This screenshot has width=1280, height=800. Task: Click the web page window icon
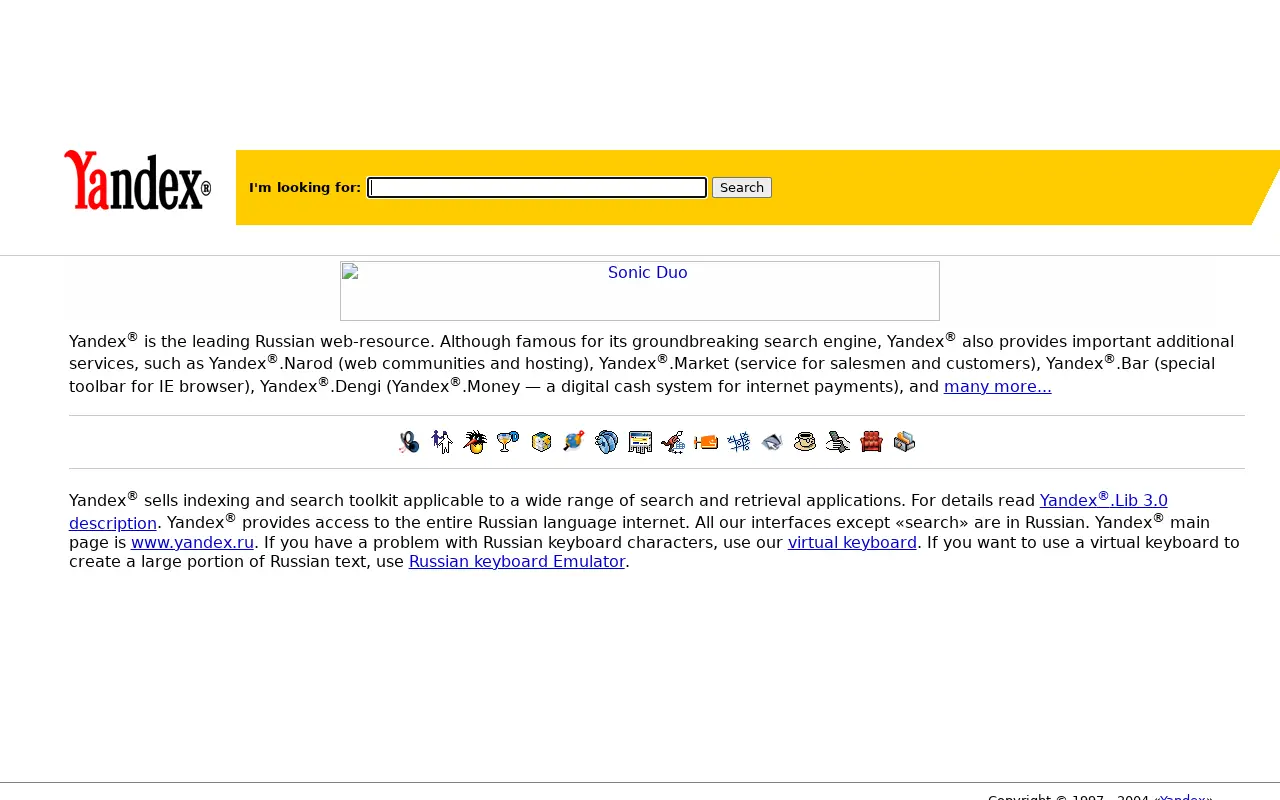point(640,442)
